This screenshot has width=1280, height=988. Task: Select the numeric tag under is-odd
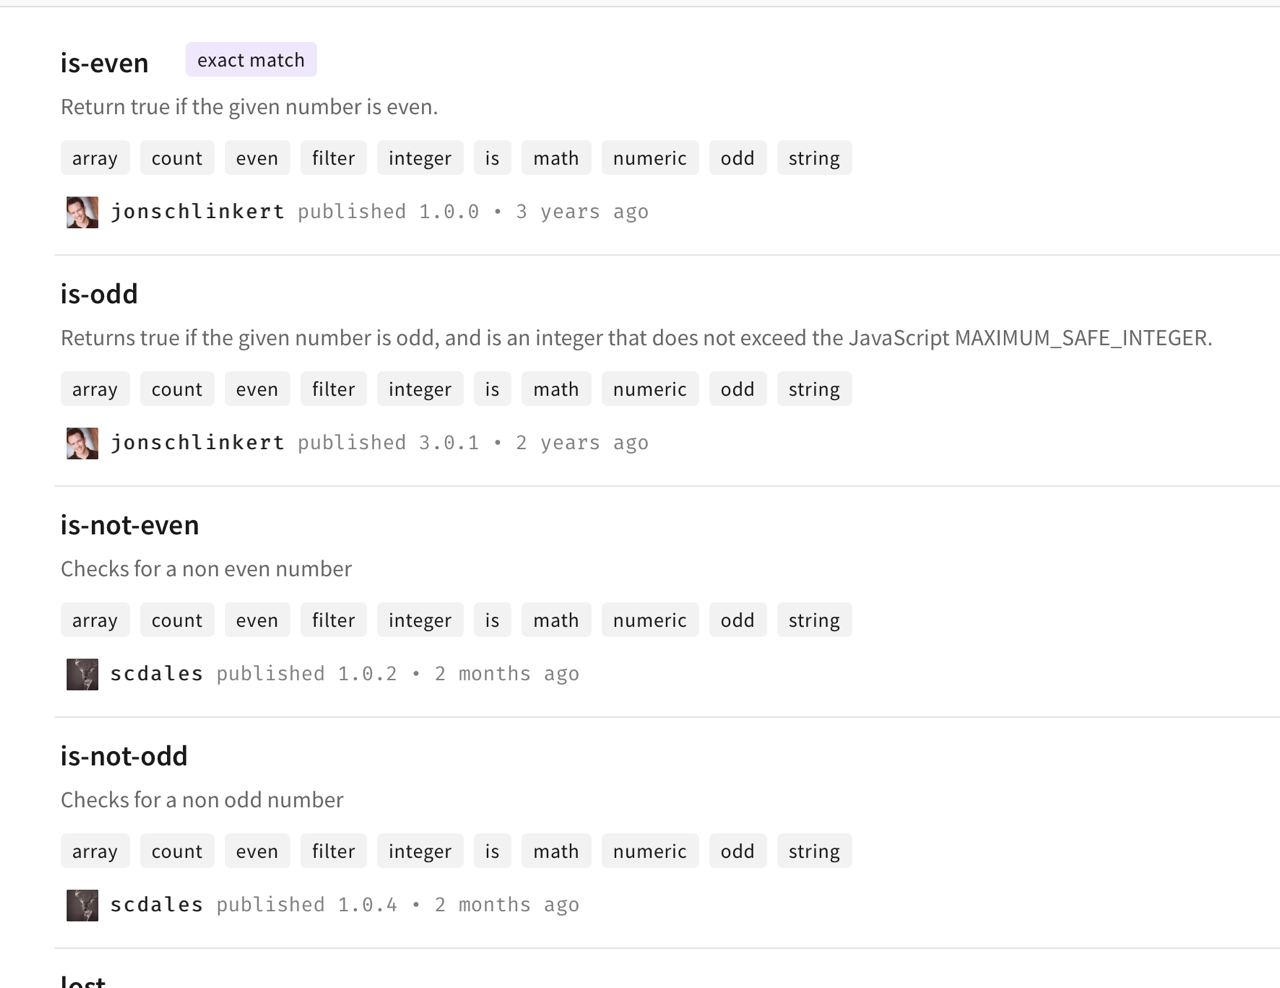(650, 389)
